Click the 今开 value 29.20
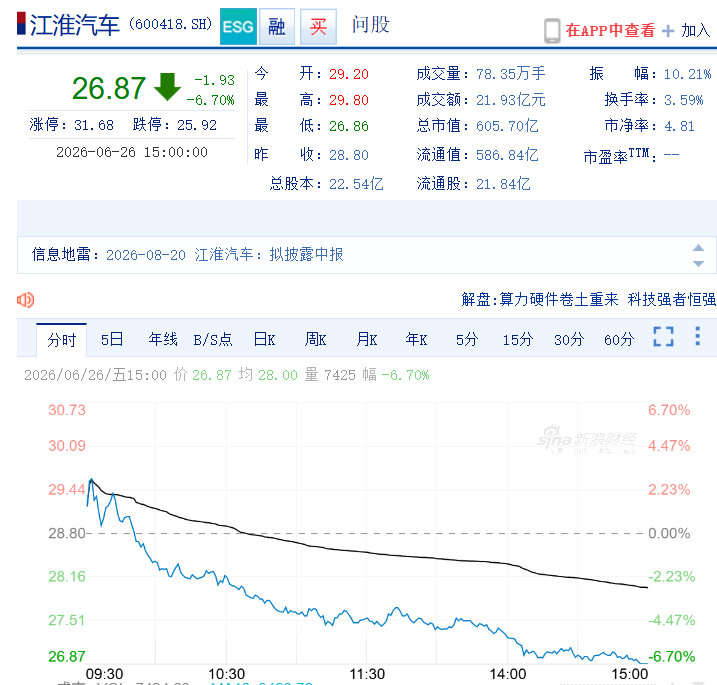 click(x=349, y=74)
